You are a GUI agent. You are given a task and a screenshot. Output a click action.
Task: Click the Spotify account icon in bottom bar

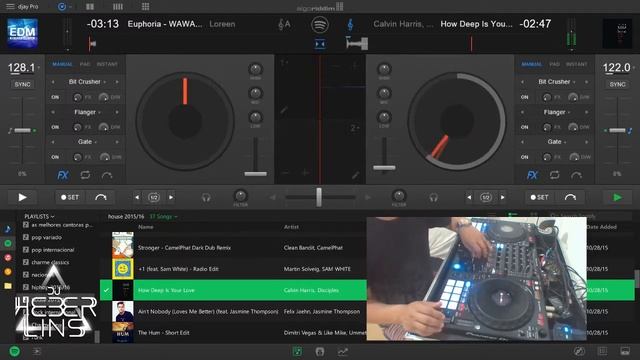click(x=15, y=351)
